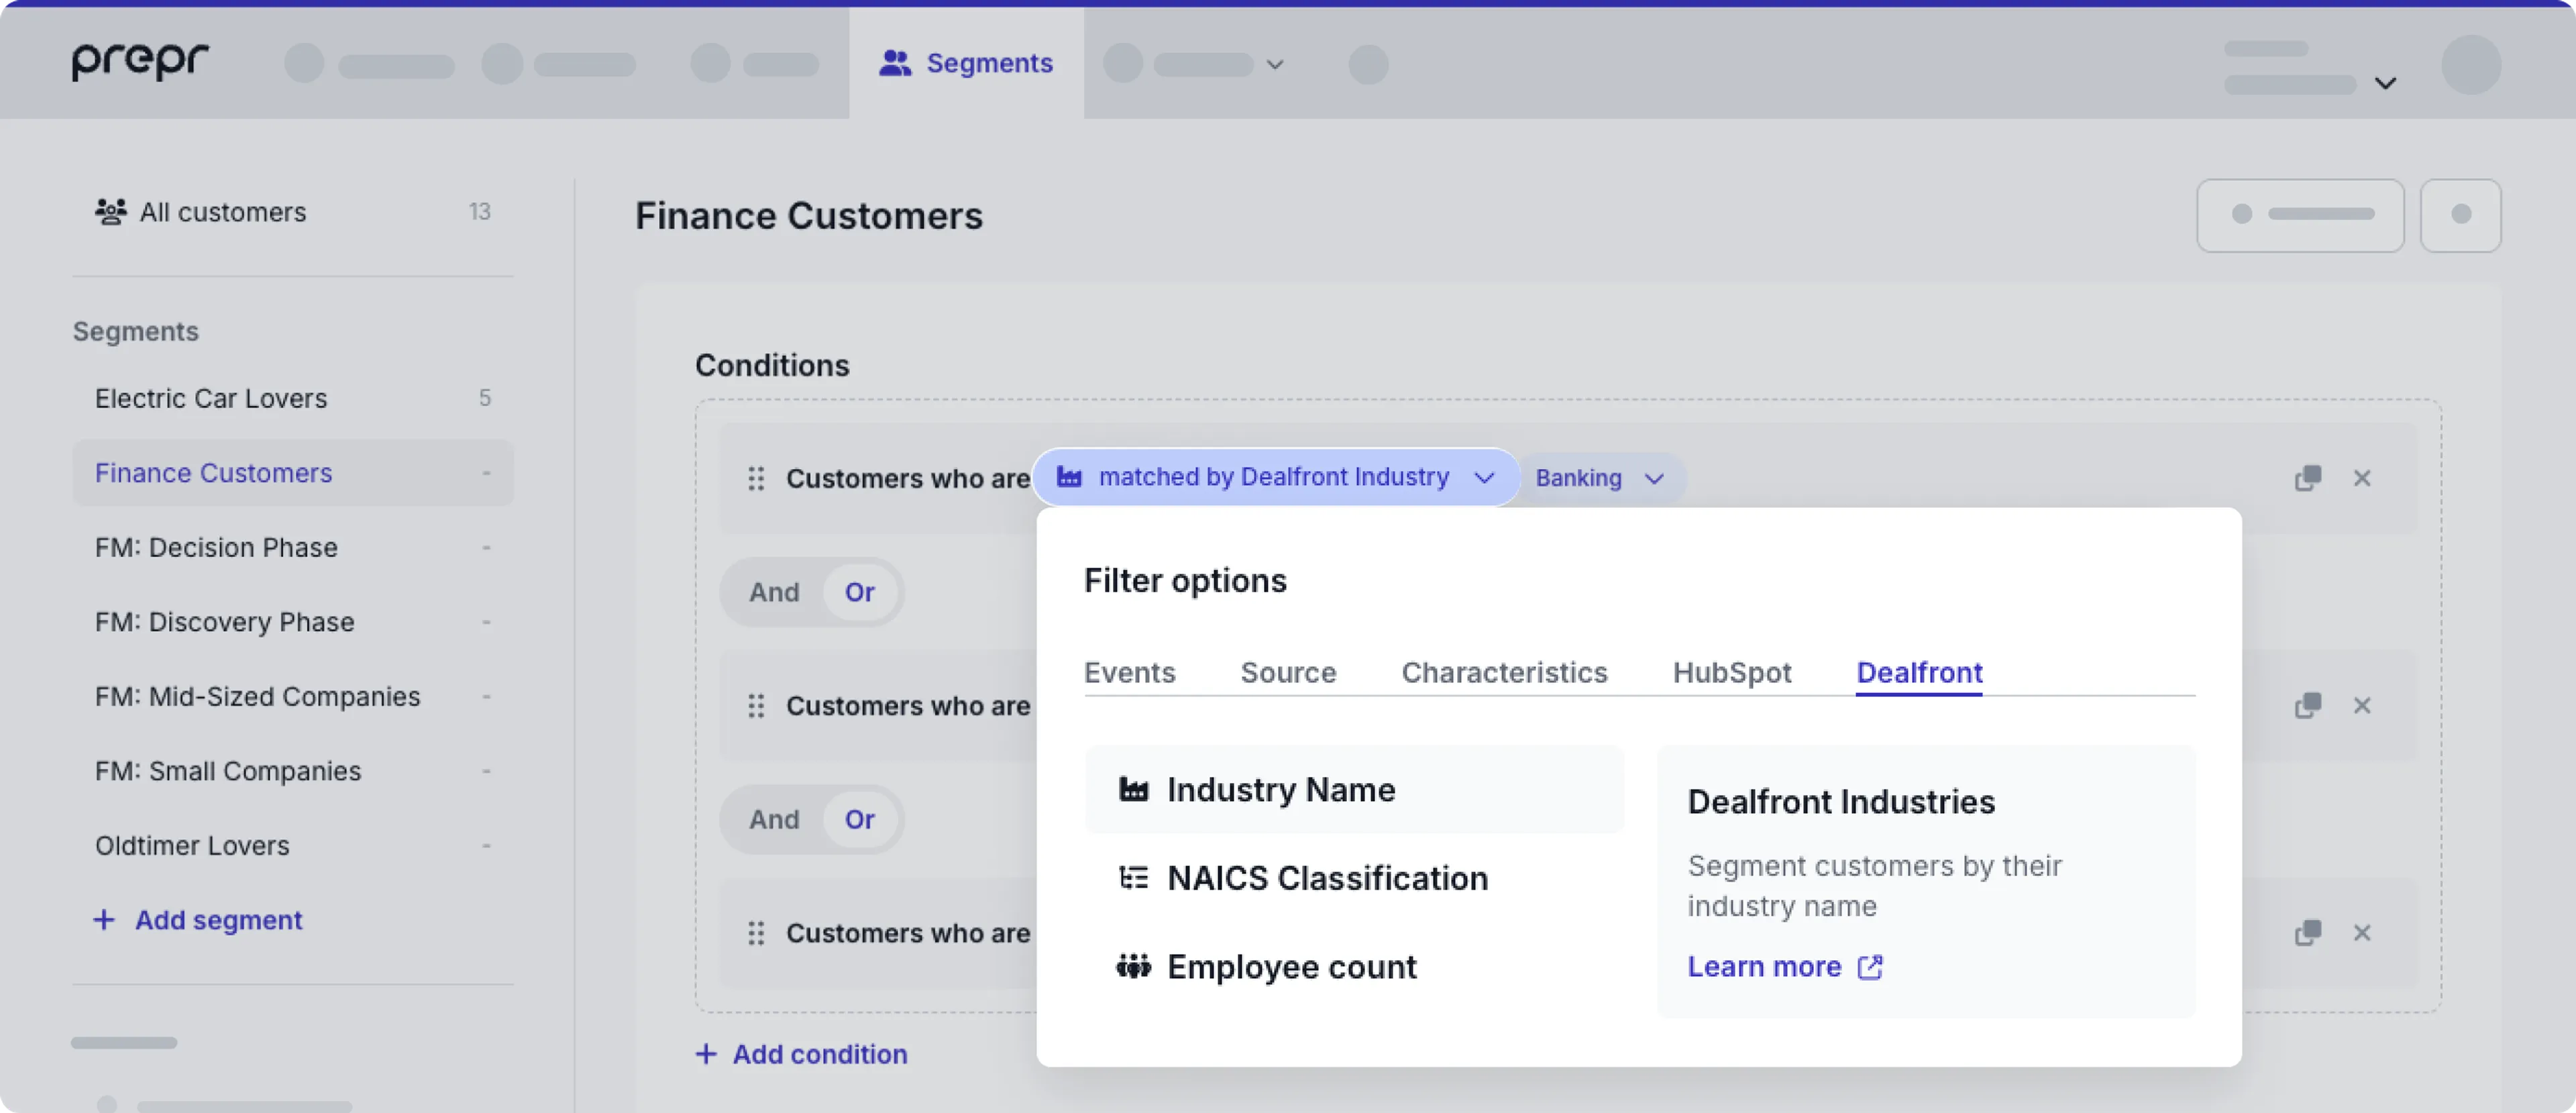The width and height of the screenshot is (2576, 1113).
Task: Click the 'Finance Customers' page heading
Action: (809, 215)
